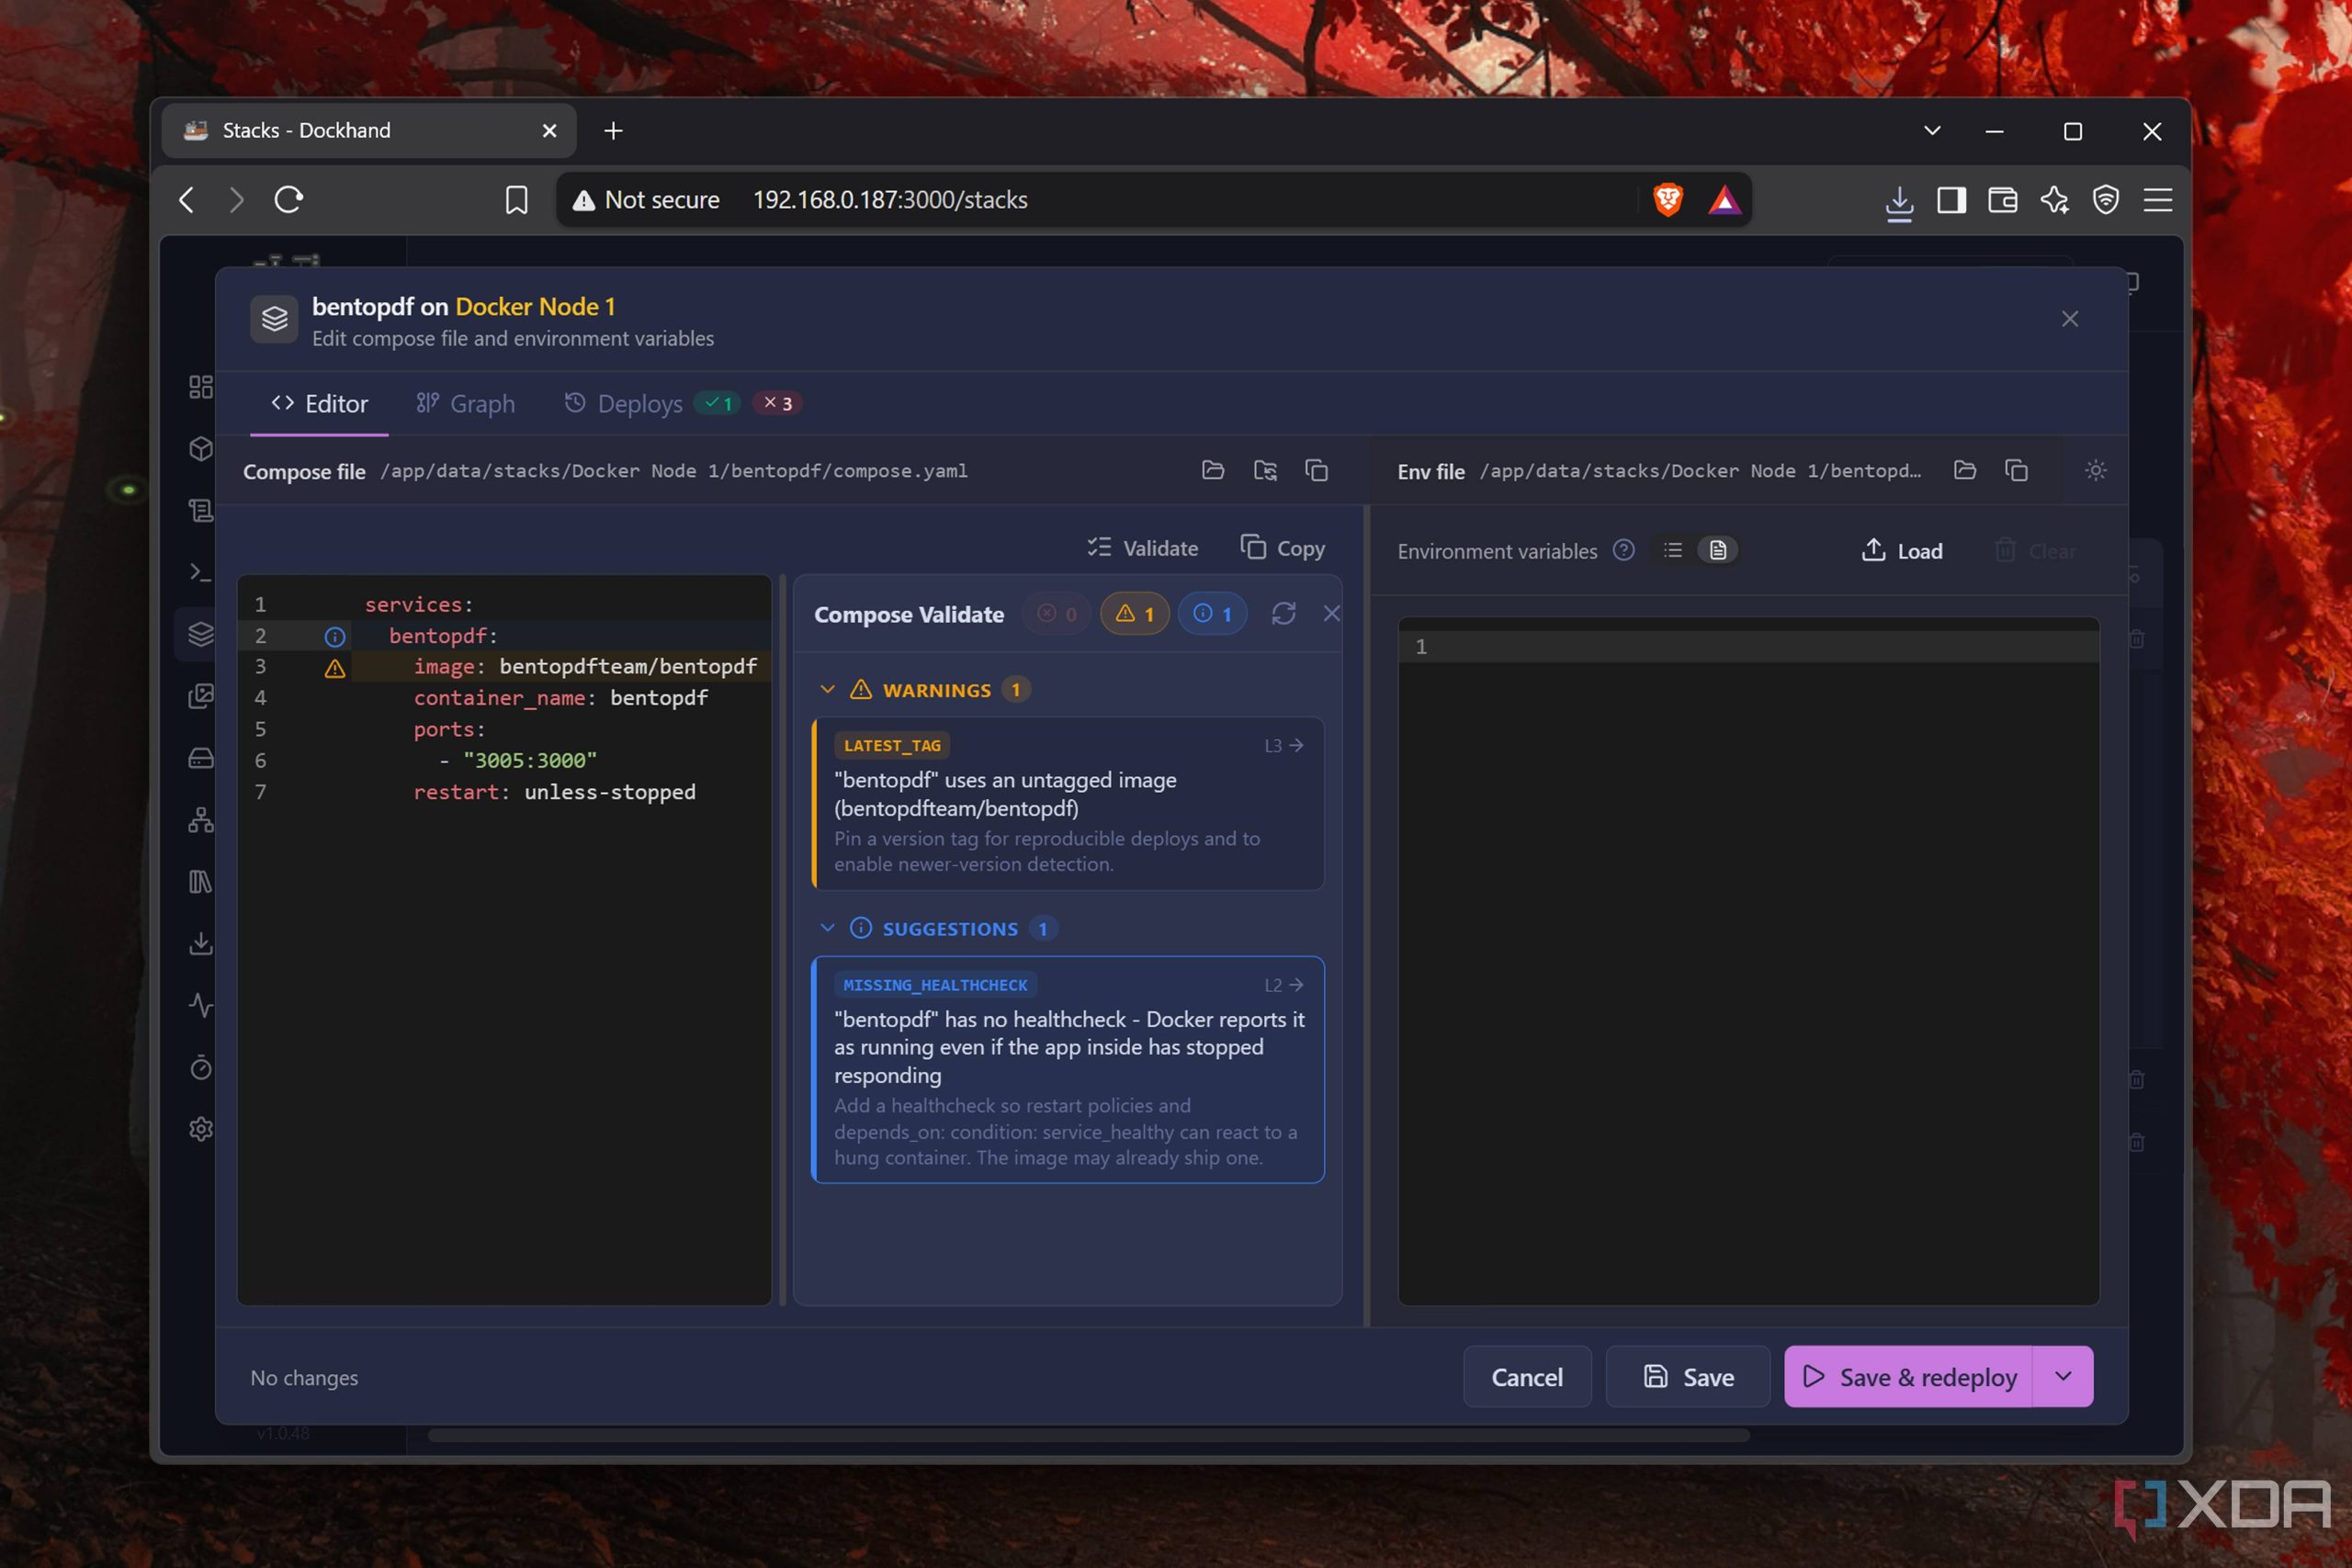Open the Images icon in the sidebar
2352x1568 pixels.
click(x=200, y=696)
